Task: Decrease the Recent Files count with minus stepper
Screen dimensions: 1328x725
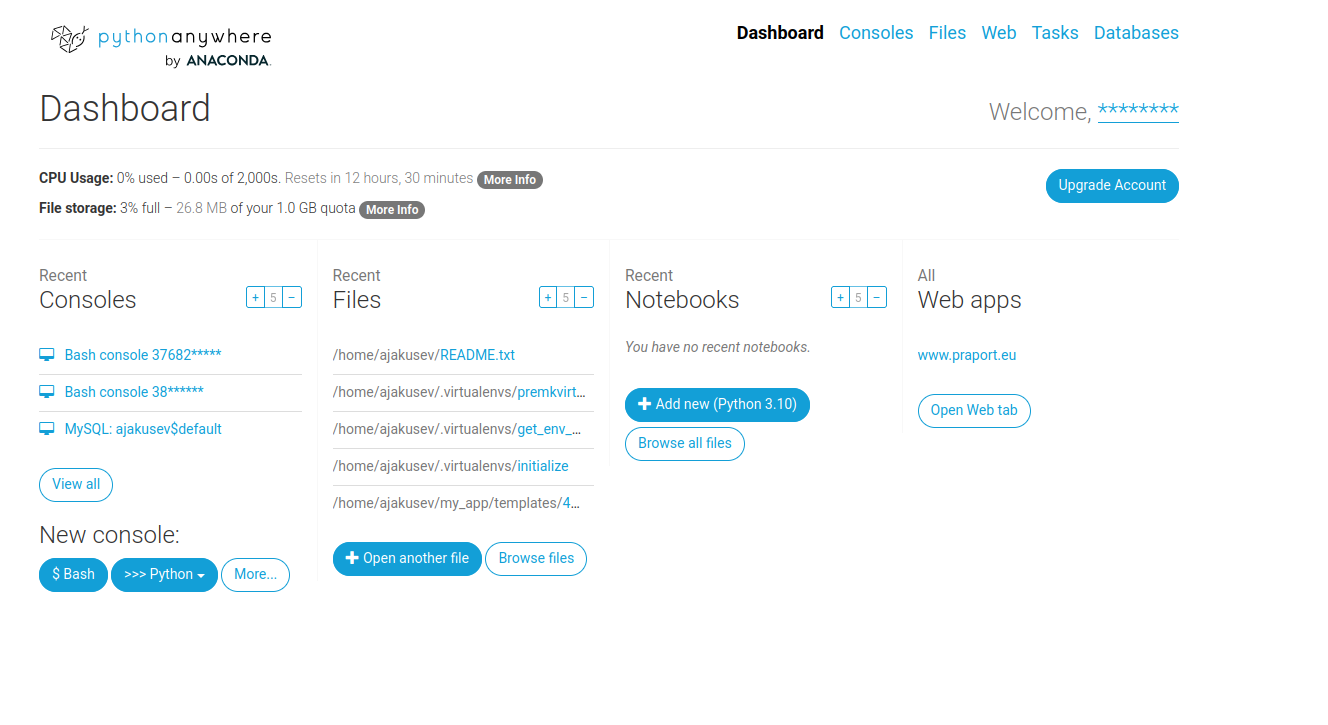Action: pos(584,296)
